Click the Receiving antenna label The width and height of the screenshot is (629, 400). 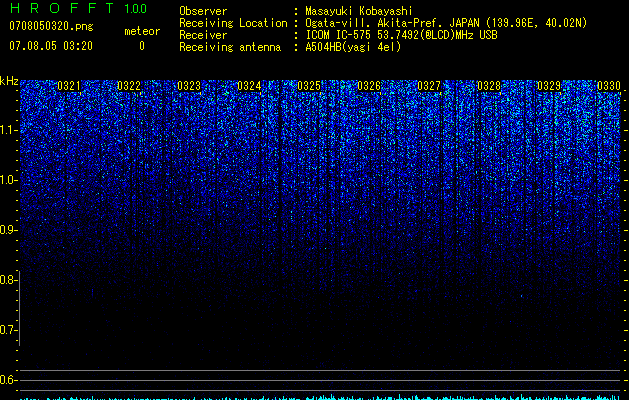(x=230, y=47)
